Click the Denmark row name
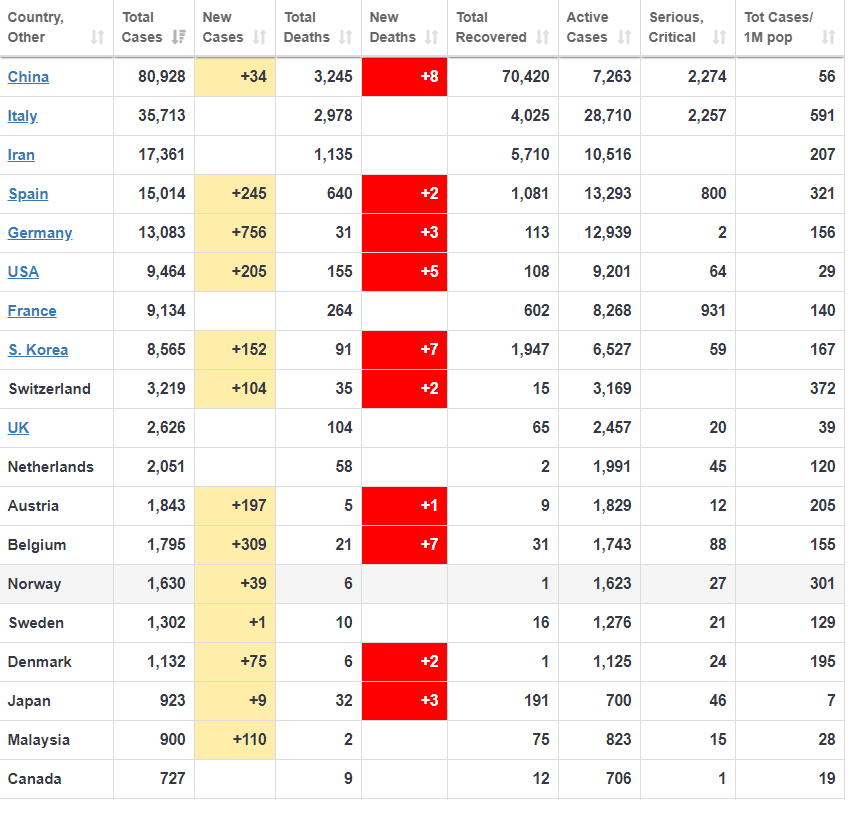The height and width of the screenshot is (819, 852). point(40,662)
